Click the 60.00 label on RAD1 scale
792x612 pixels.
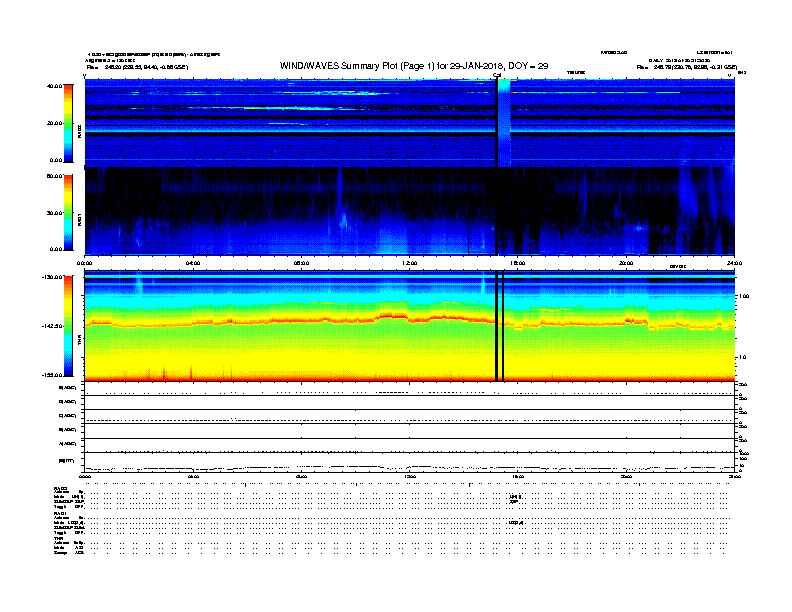[x=54, y=176]
